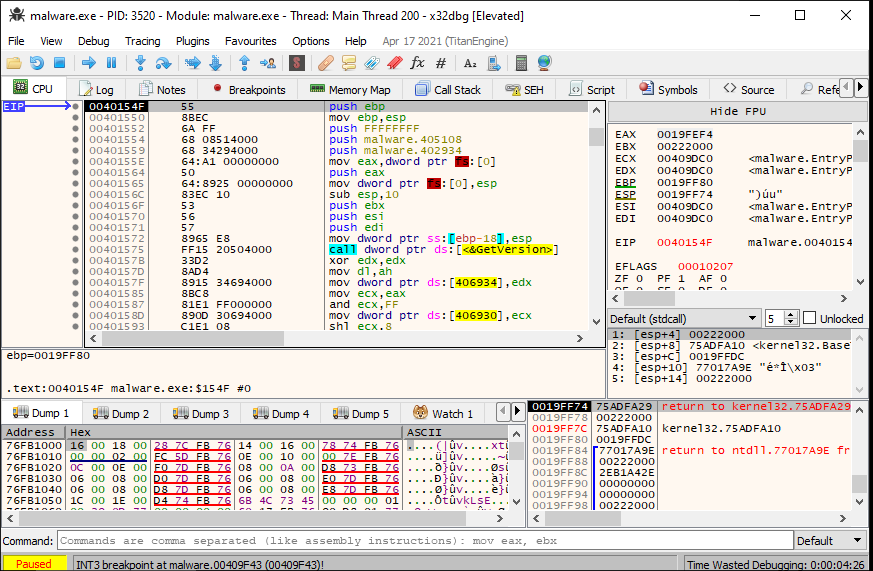
Task: Select the Watch 1 tab
Action: (x=443, y=414)
